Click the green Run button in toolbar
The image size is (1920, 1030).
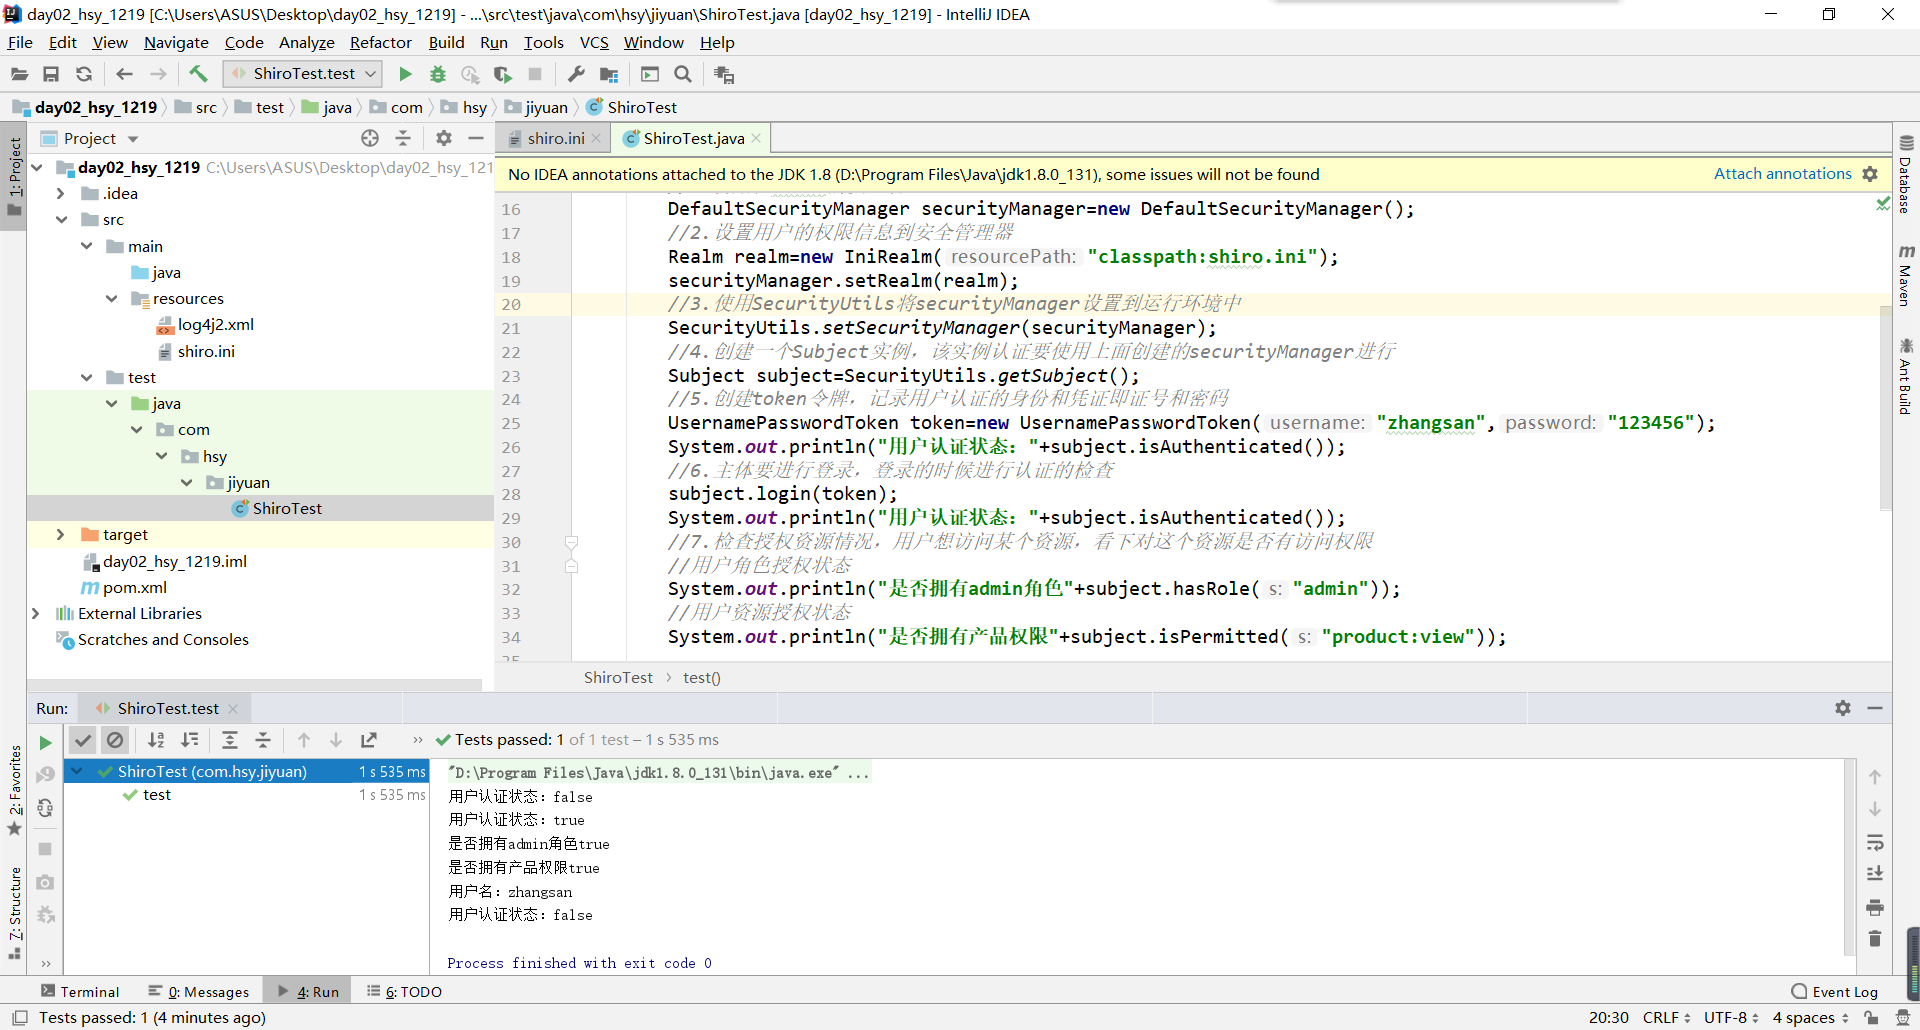[x=405, y=74]
